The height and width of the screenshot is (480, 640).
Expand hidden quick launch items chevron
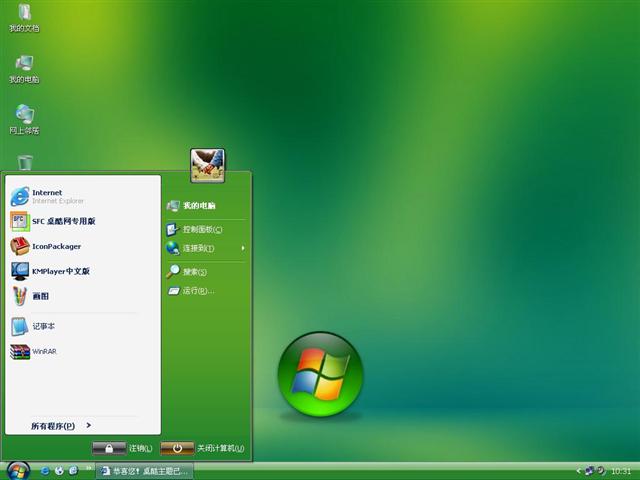(88, 468)
